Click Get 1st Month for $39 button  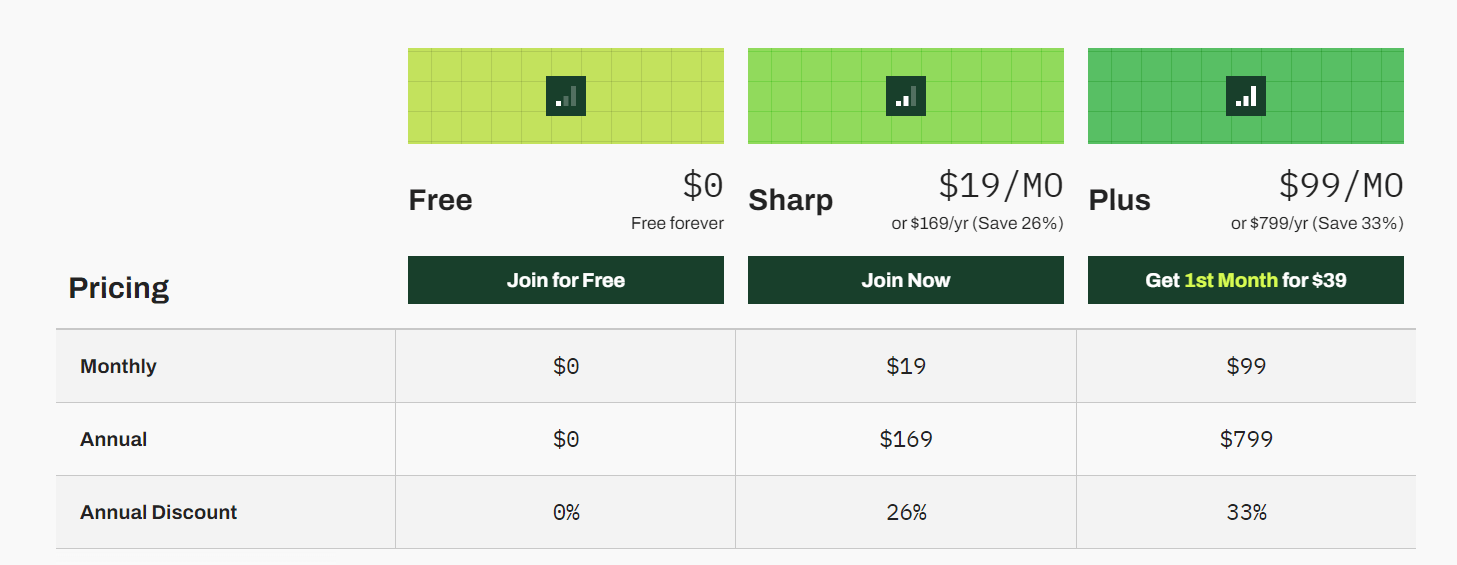[x=1246, y=280]
